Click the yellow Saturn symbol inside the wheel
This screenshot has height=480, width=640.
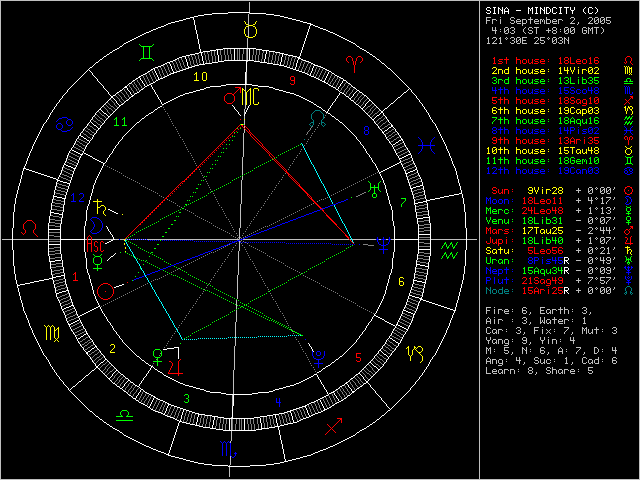coord(101,208)
